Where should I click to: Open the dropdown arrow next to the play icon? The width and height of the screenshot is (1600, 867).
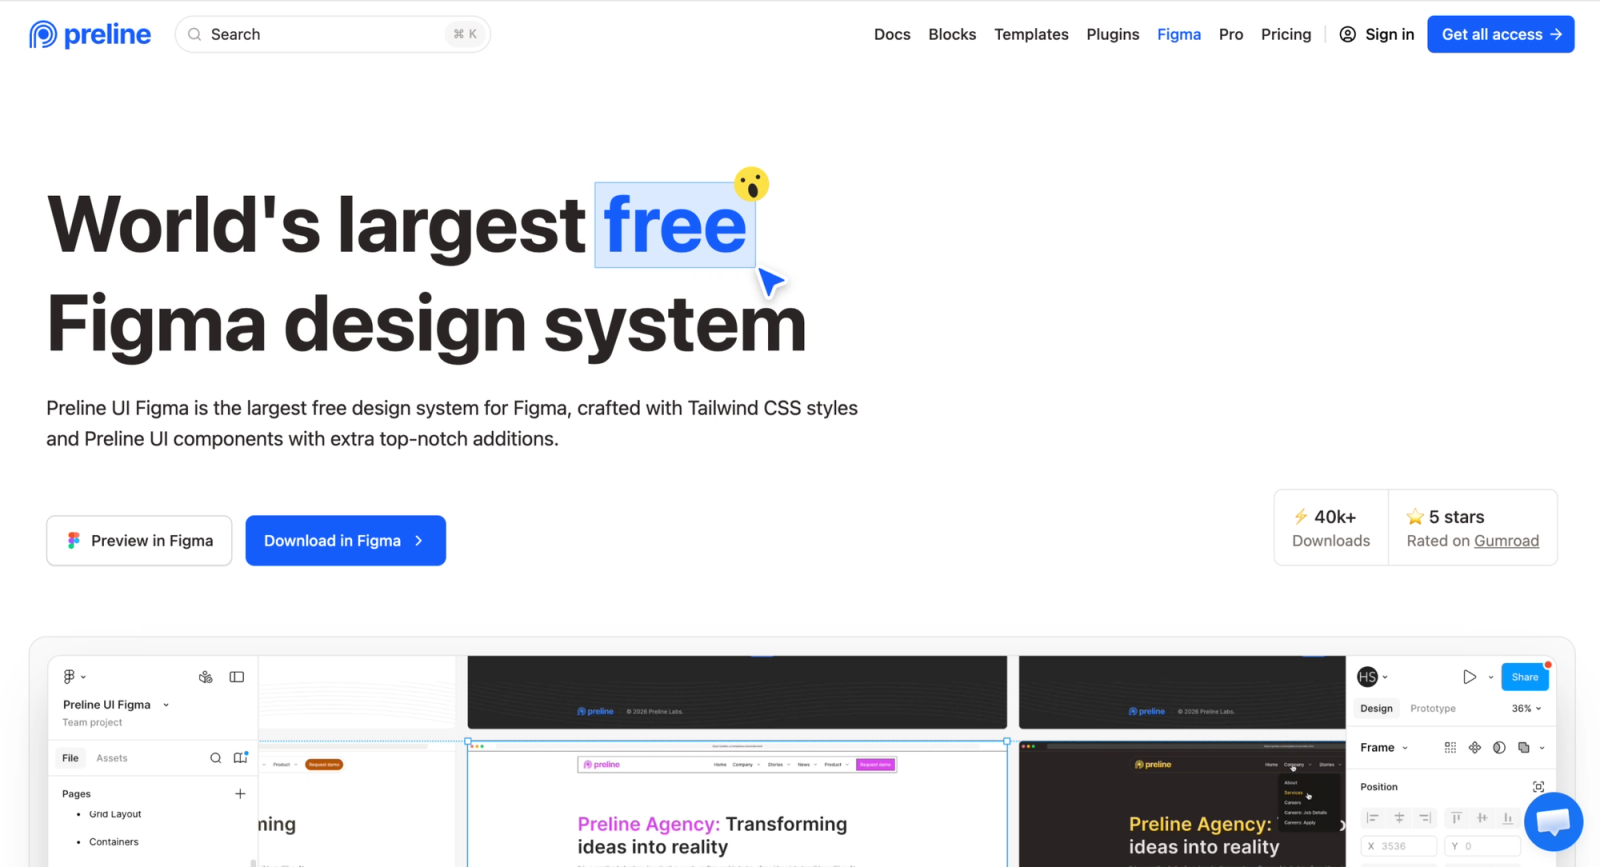[x=1491, y=677]
